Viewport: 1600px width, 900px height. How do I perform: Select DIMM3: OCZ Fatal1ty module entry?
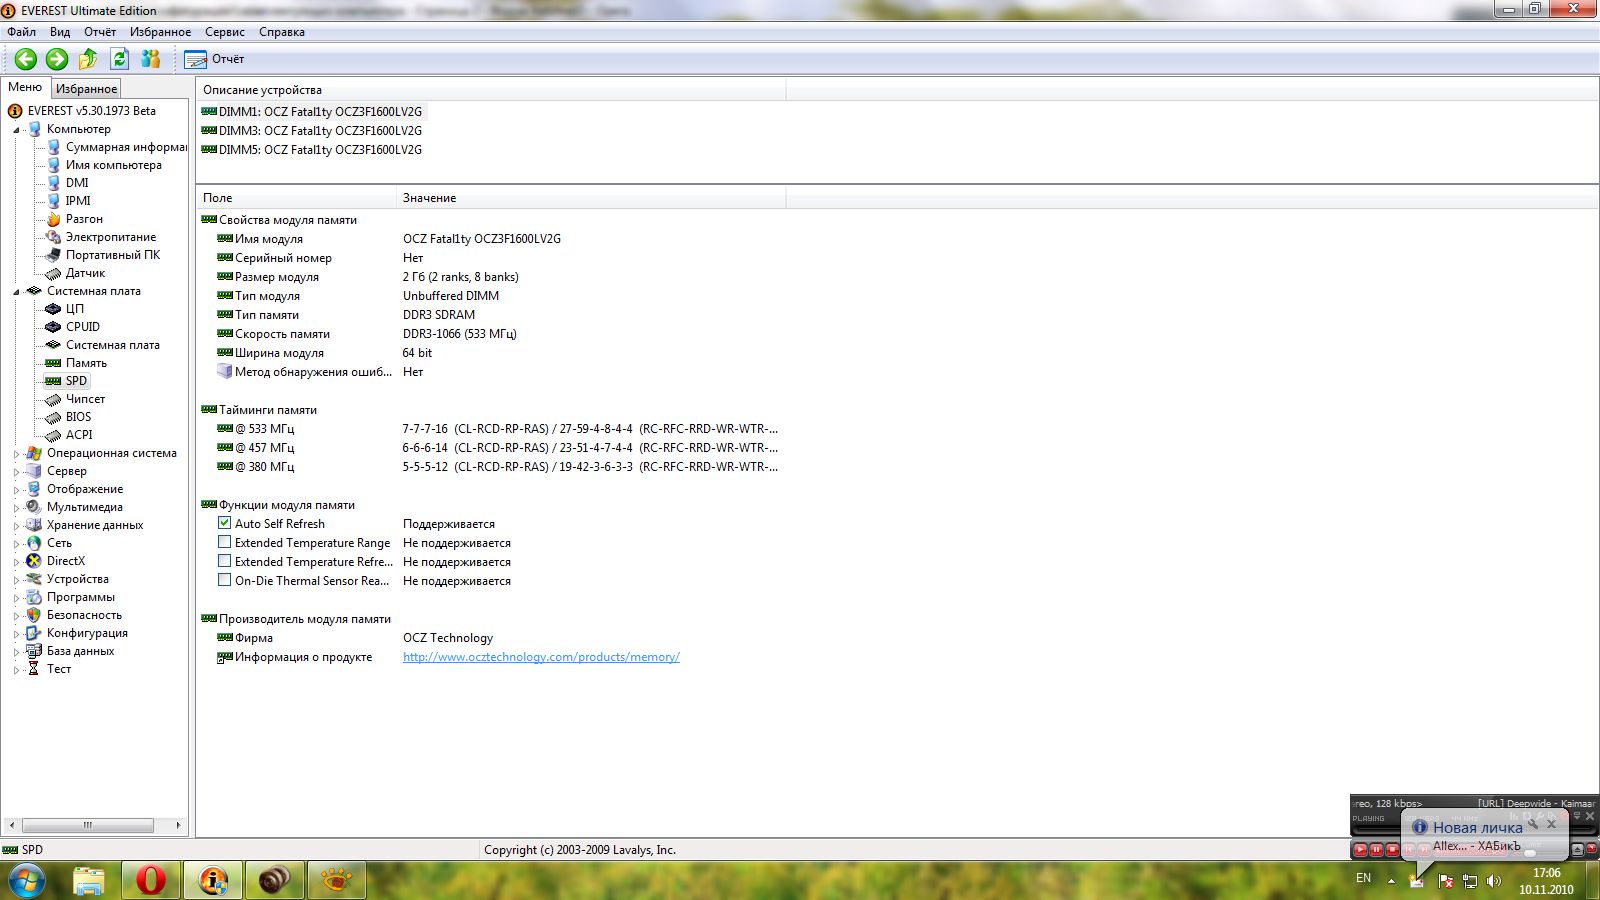tap(320, 131)
